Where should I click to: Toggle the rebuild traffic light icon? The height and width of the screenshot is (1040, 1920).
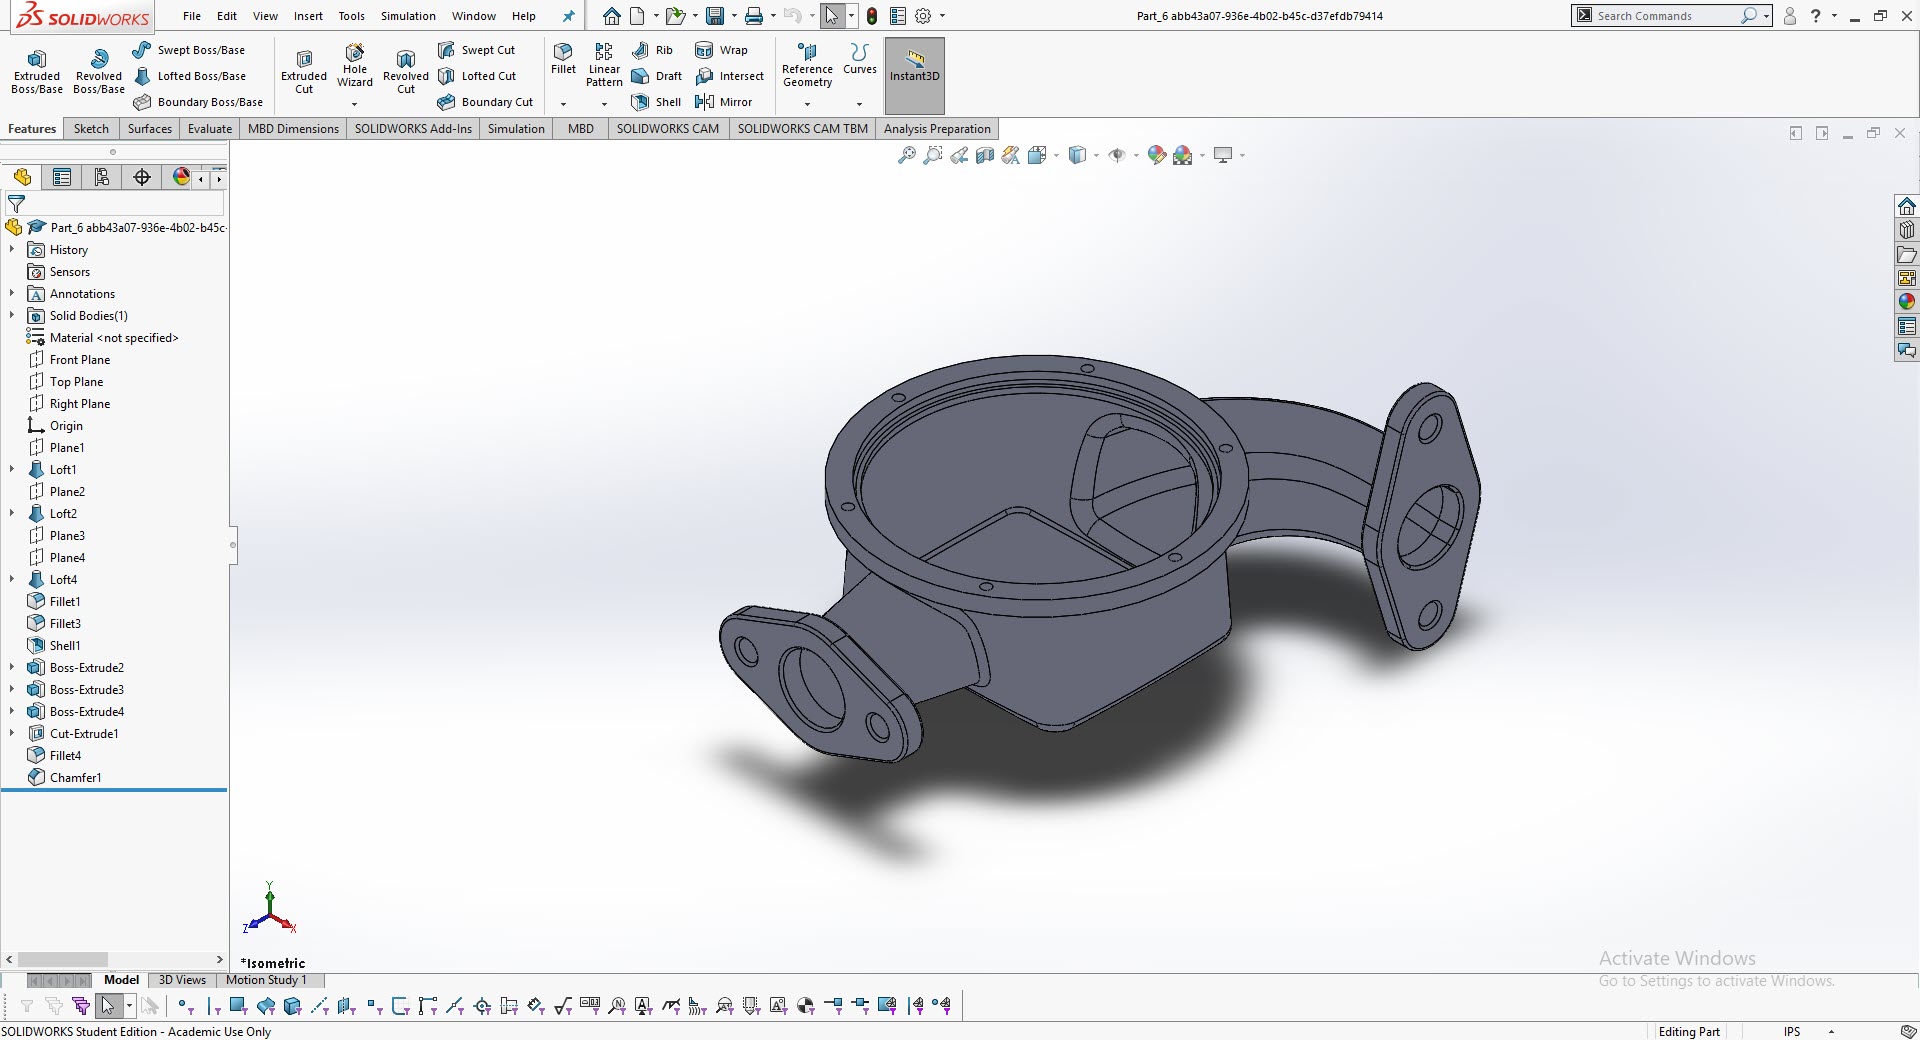click(872, 16)
